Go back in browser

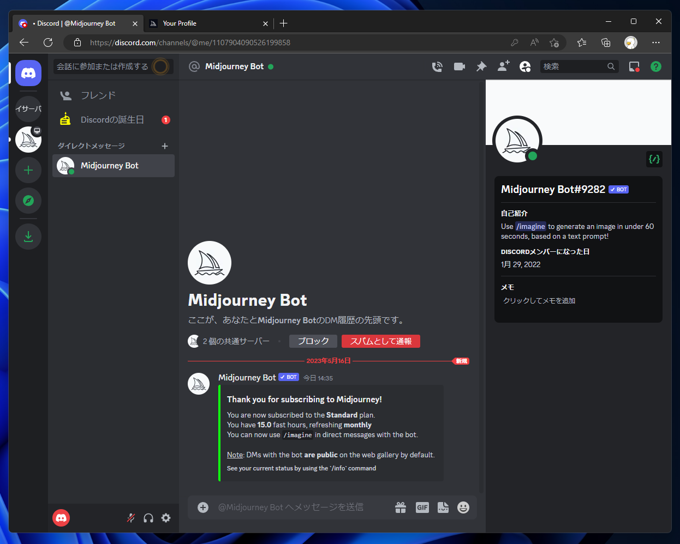[24, 43]
